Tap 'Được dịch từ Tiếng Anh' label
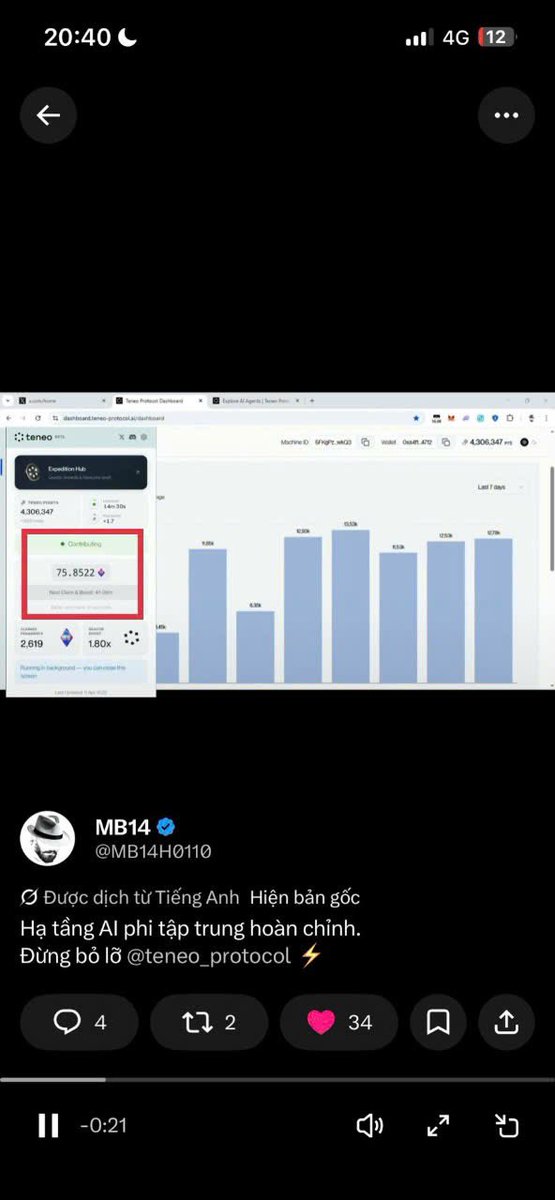Screen dimensions: 555x1200 [x=140, y=898]
